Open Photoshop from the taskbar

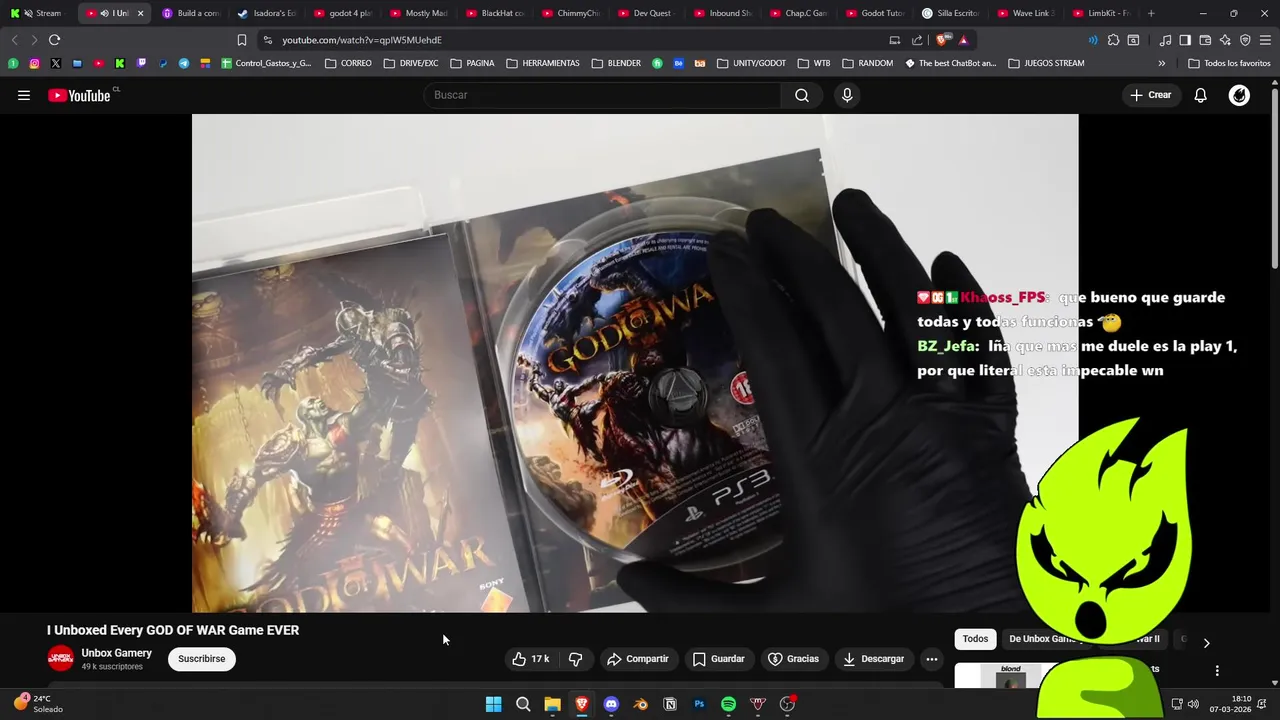(x=699, y=704)
